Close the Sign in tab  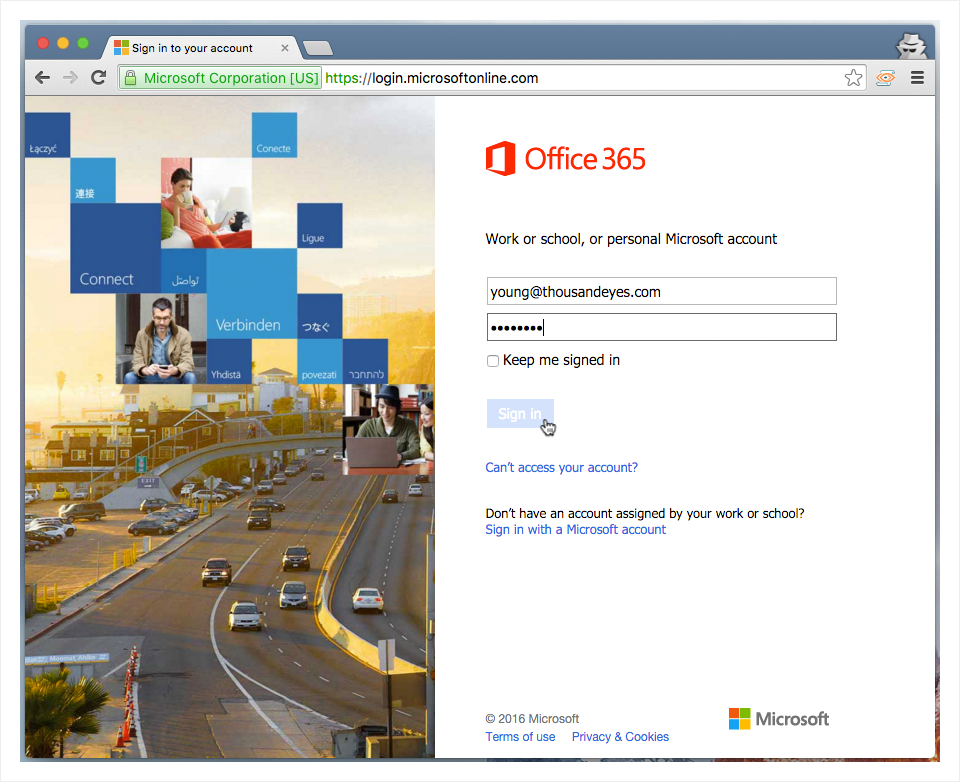tap(285, 48)
